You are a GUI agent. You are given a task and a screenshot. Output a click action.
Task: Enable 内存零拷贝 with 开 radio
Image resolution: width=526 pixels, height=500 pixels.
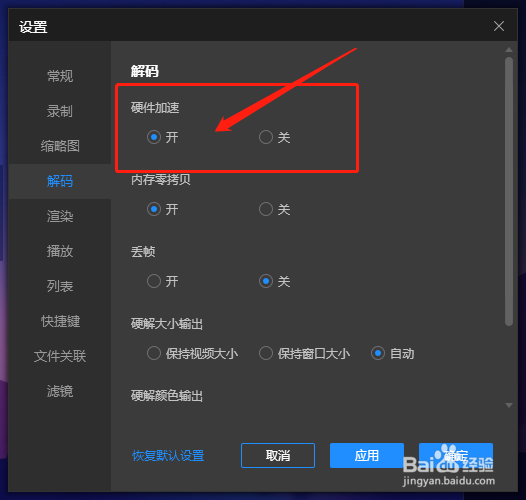click(154, 209)
